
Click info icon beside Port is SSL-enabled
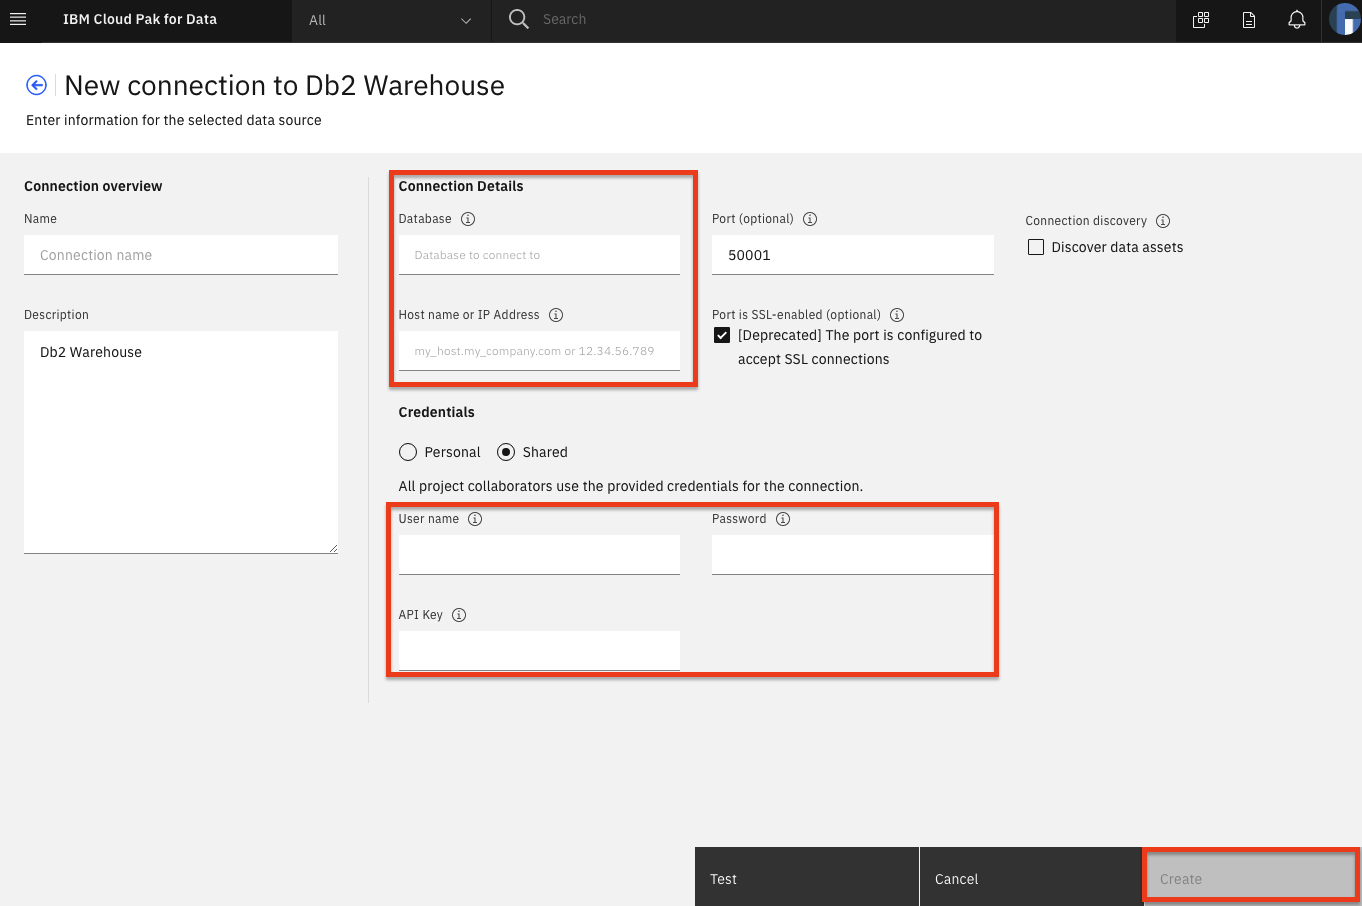coord(897,315)
